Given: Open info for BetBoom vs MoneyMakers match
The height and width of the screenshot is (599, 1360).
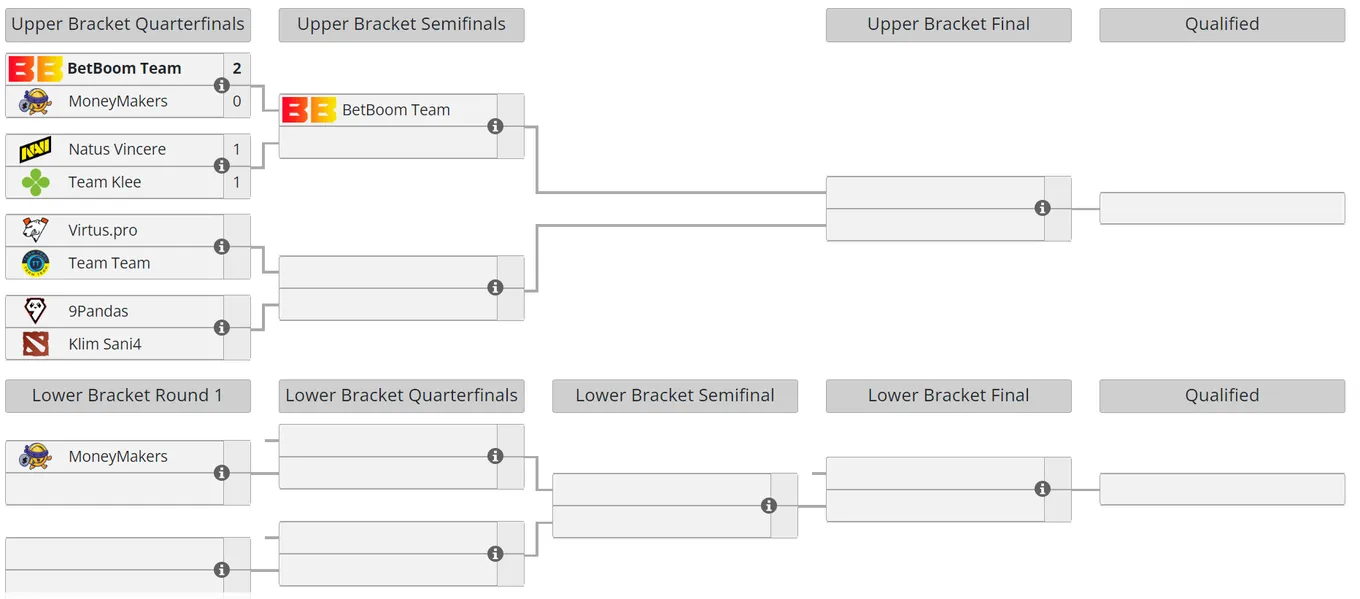Looking at the screenshot, I should 222,85.
